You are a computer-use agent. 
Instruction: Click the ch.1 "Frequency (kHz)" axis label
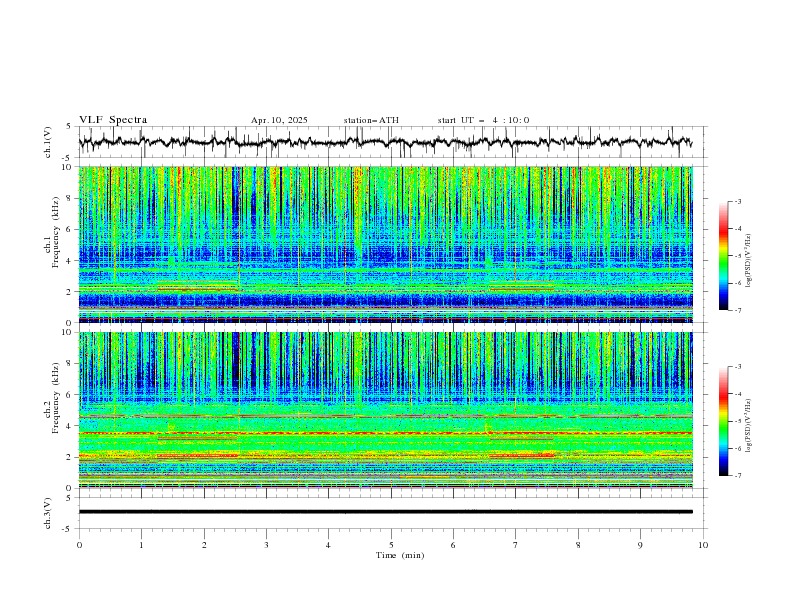(56, 231)
